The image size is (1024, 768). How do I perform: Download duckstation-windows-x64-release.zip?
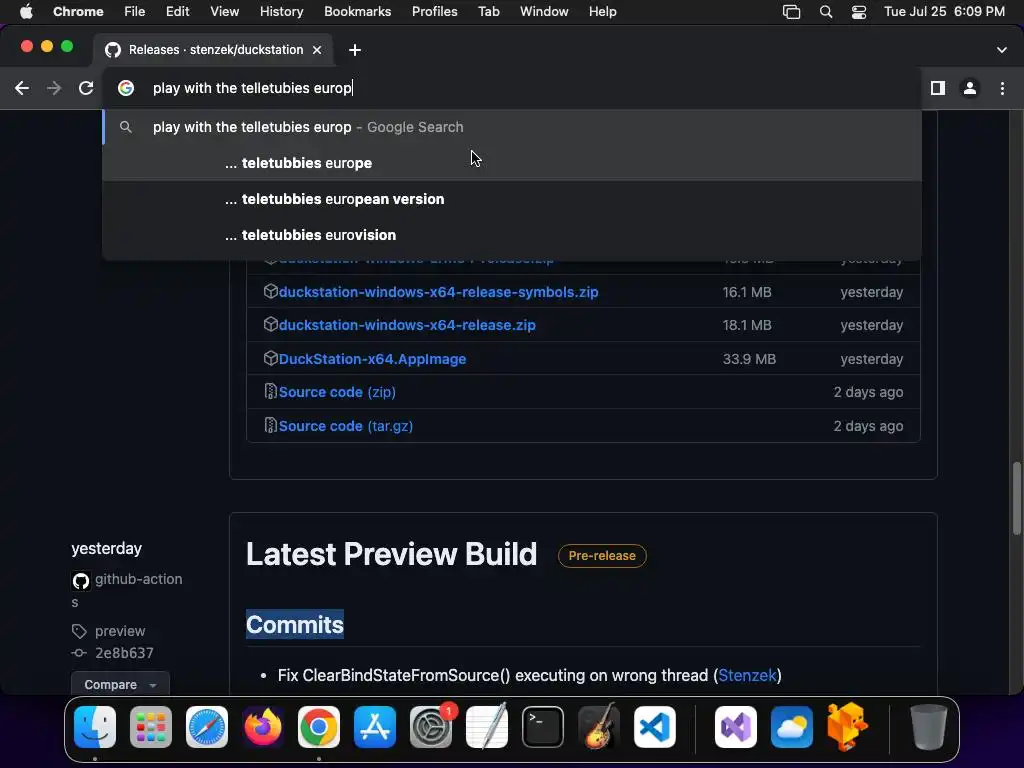(407, 325)
